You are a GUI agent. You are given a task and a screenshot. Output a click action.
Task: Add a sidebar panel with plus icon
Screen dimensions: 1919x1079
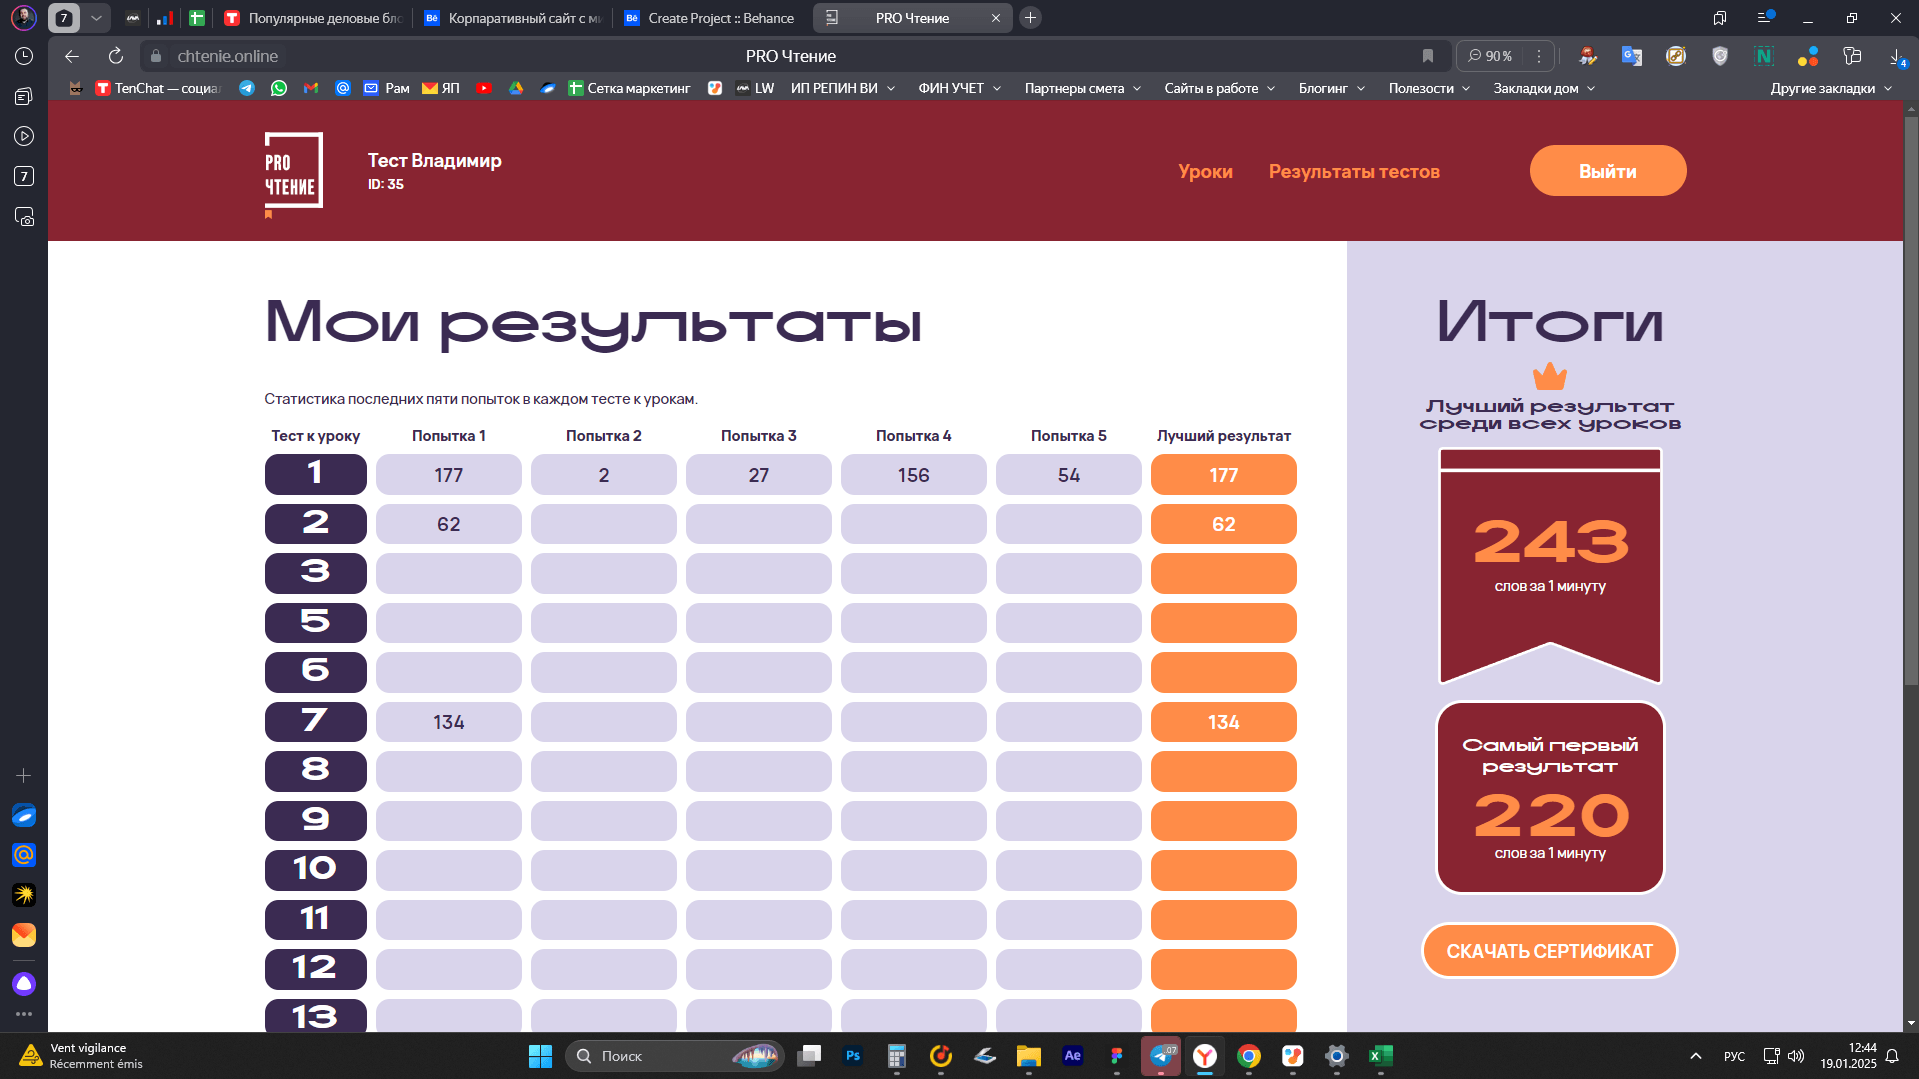point(24,775)
